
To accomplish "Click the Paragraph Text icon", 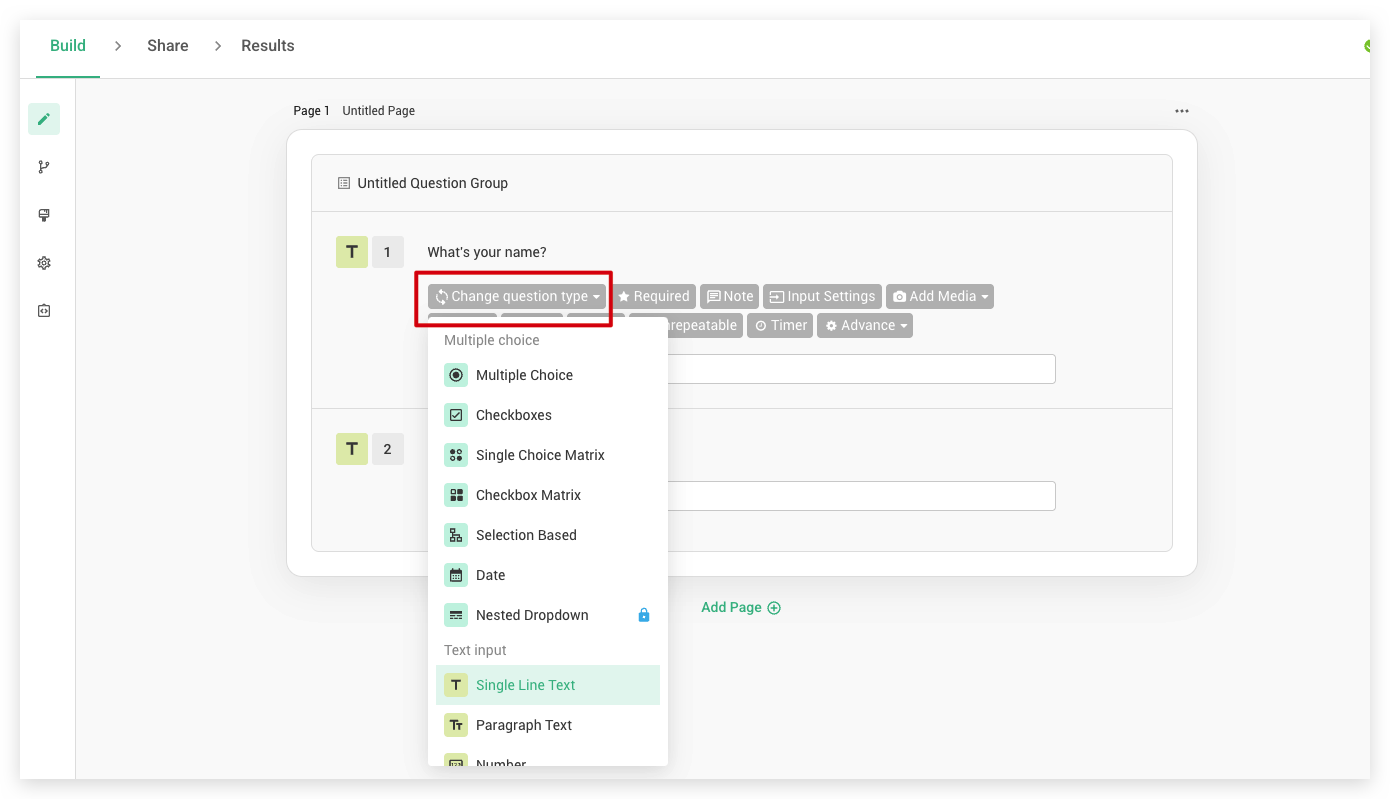I will click(456, 725).
